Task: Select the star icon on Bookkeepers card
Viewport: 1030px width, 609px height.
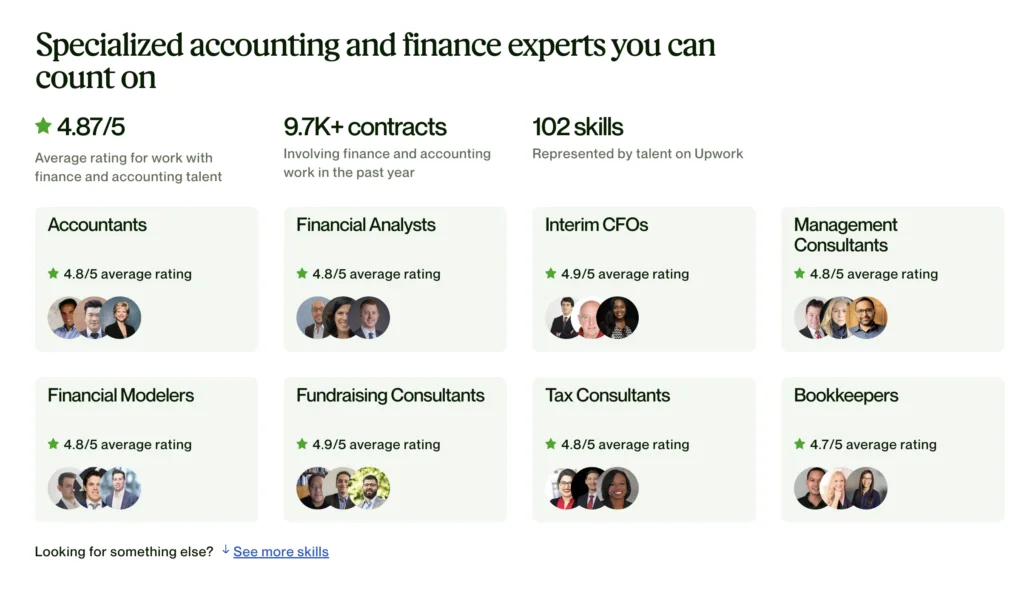Action: 799,444
